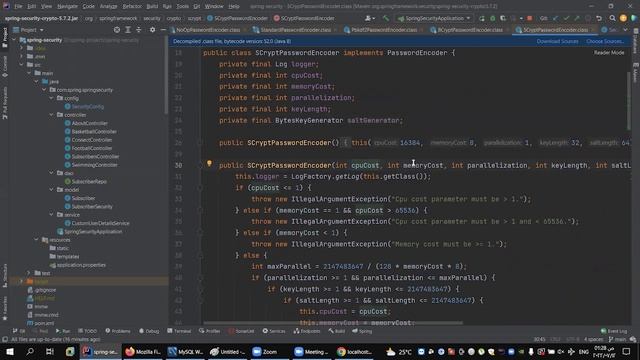This screenshot has height=360, width=640.
Task: Open the Profiler tool window
Action: tap(210, 331)
